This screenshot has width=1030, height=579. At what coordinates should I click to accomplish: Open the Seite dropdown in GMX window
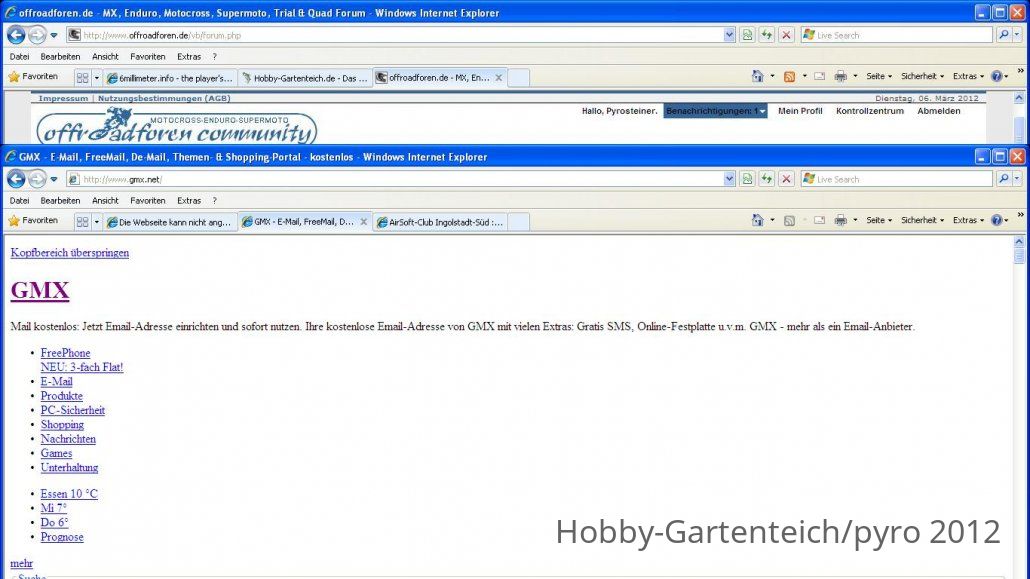click(x=879, y=220)
